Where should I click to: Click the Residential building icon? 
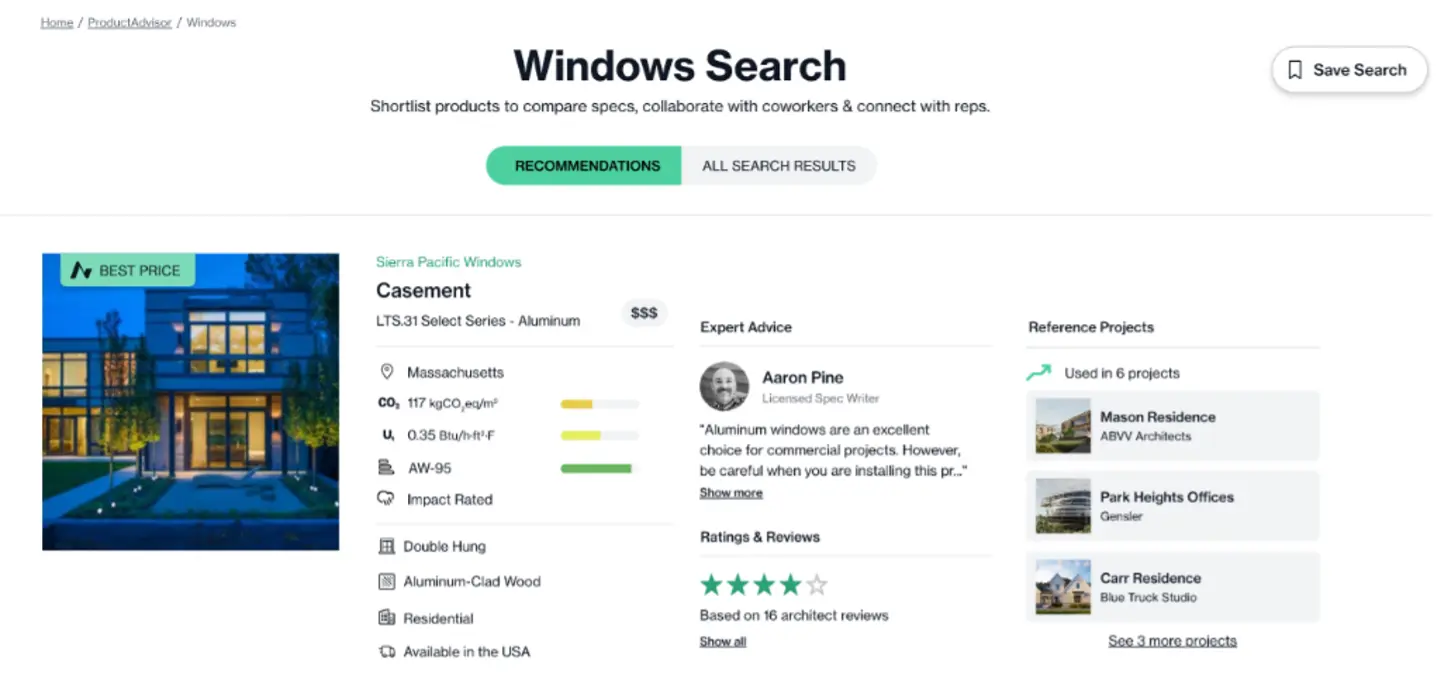click(387, 618)
